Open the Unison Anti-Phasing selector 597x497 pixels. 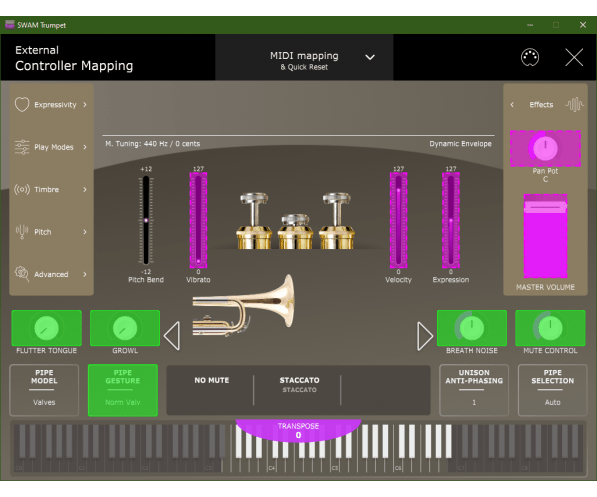(474, 390)
